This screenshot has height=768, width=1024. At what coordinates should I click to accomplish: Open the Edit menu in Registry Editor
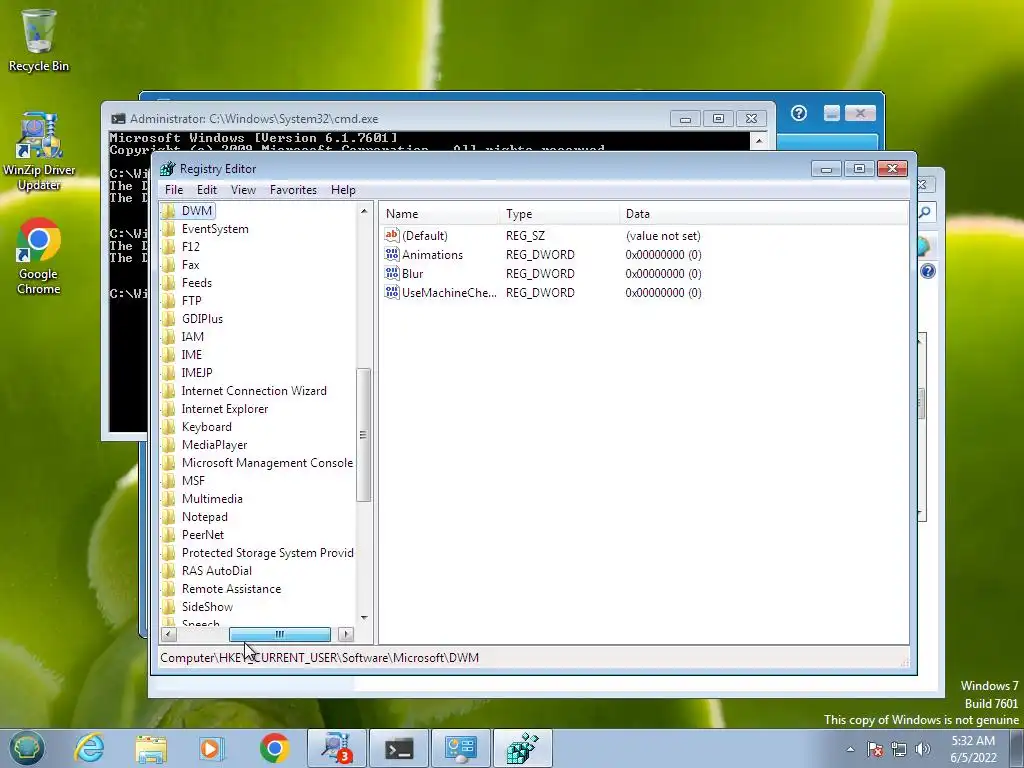click(206, 190)
